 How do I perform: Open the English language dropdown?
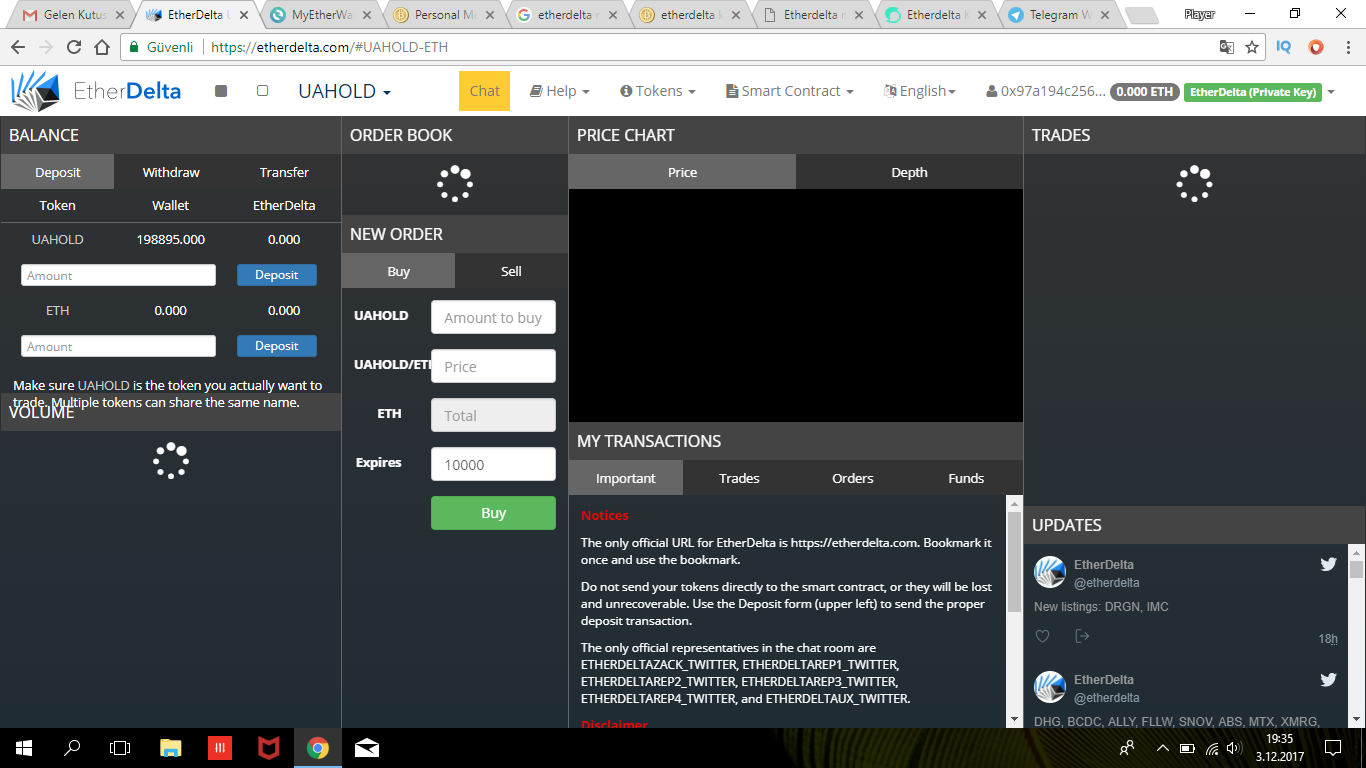920,91
